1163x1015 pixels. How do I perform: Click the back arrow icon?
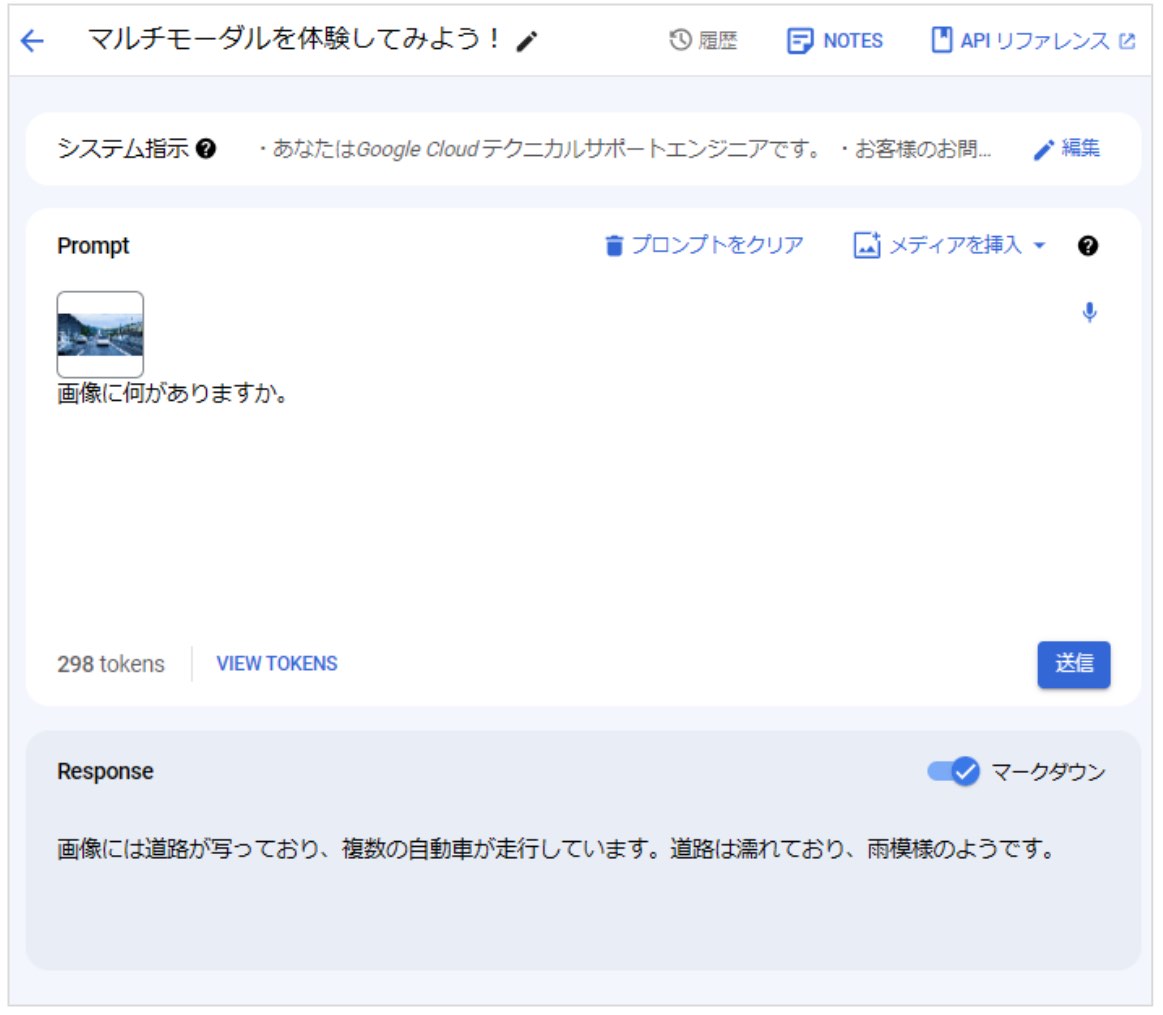[32, 41]
